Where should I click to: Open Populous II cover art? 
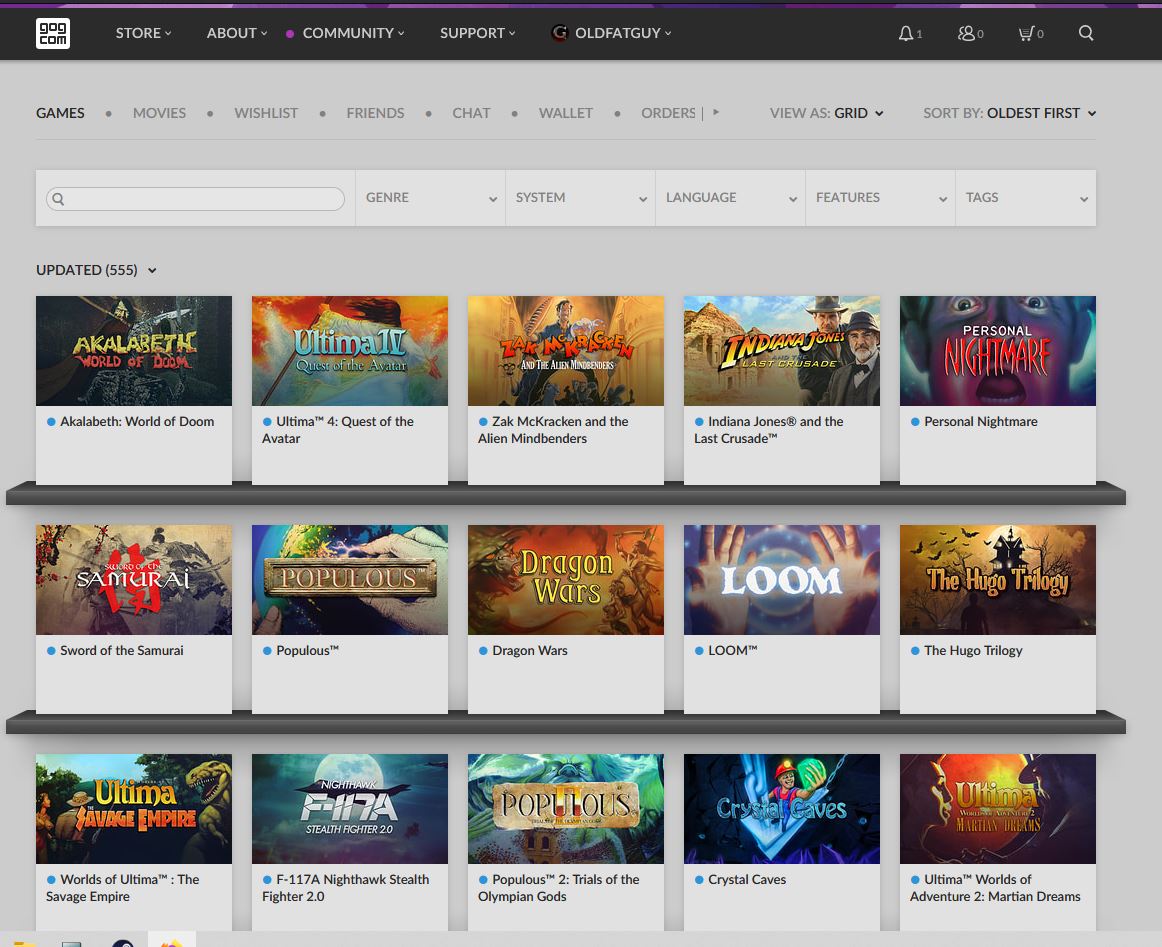pyautogui.click(x=565, y=809)
